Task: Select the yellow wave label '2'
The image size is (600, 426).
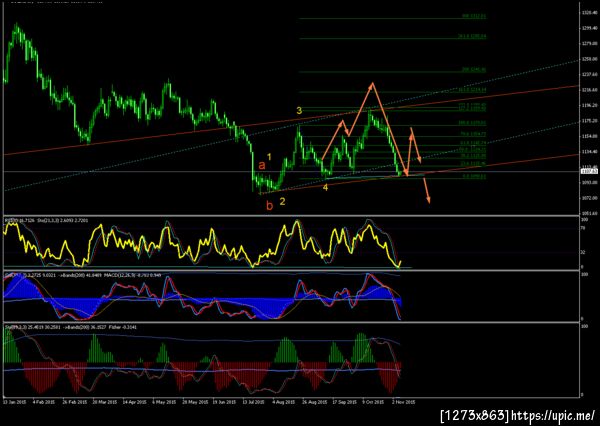Action: tap(282, 202)
